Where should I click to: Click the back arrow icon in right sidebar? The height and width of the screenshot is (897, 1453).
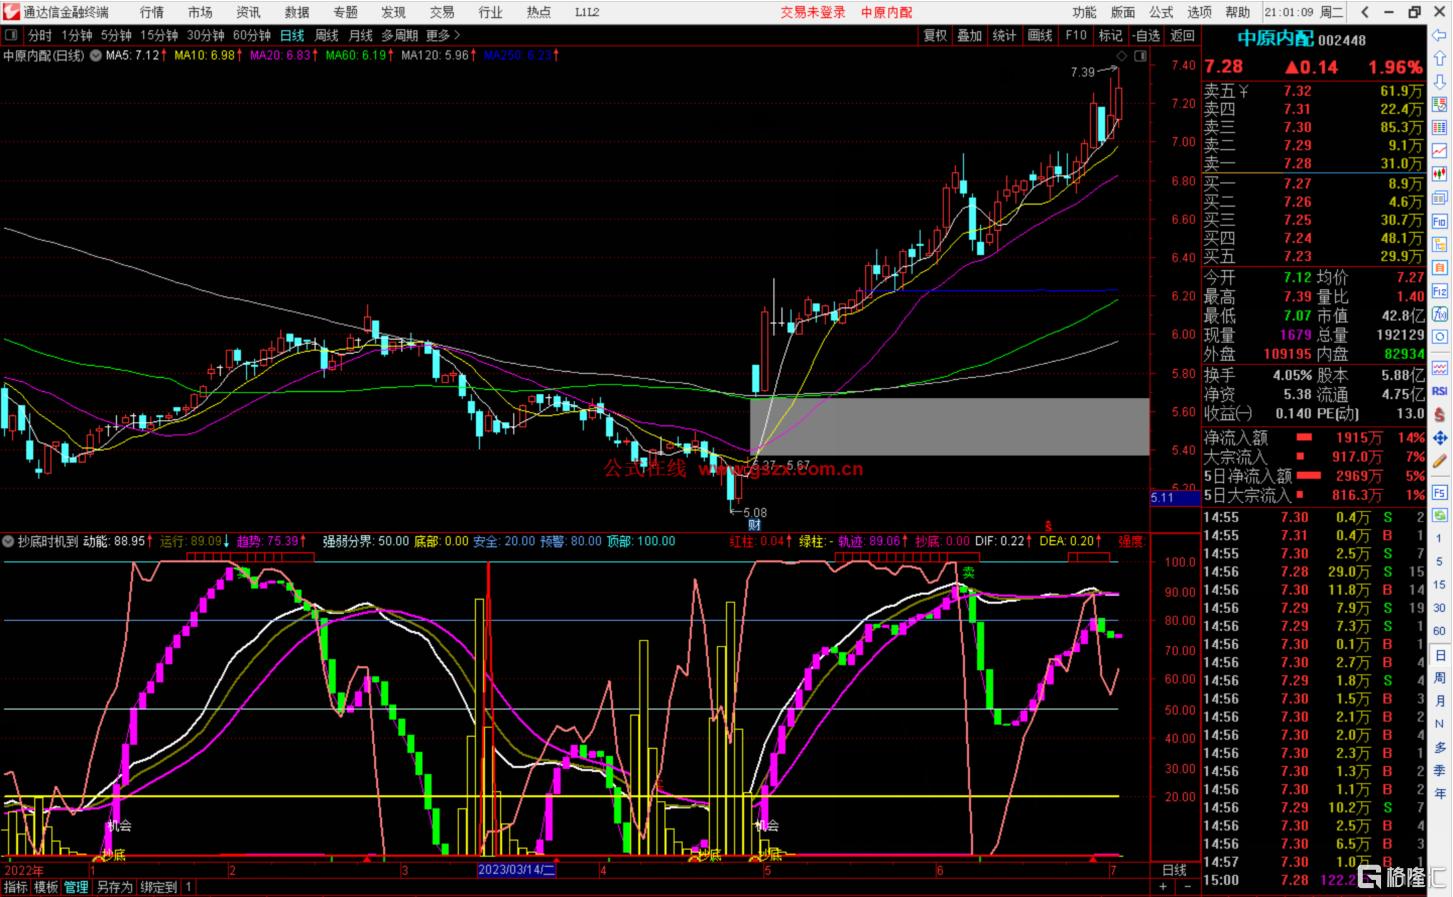coord(1440,37)
